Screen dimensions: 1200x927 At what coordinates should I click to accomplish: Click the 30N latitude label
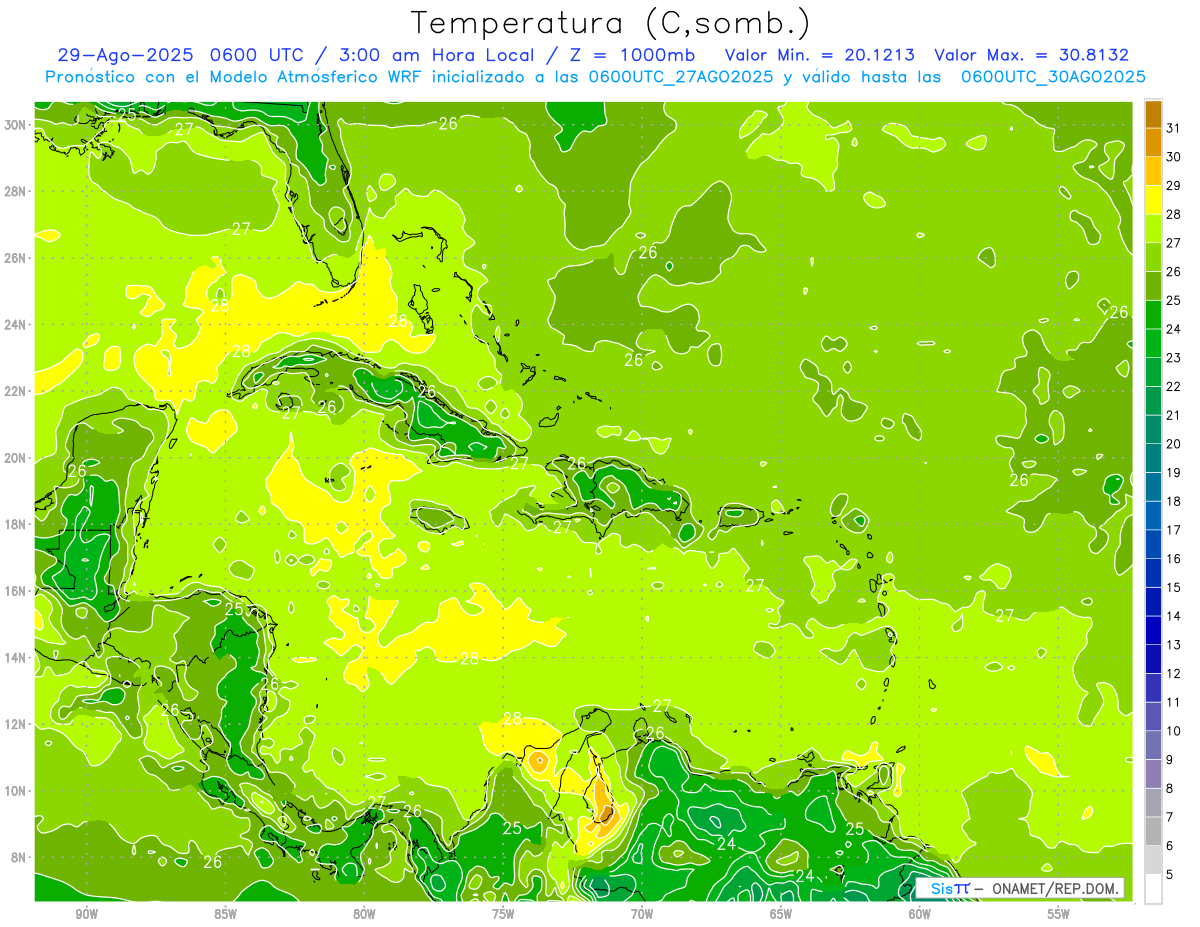pyautogui.click(x=15, y=124)
